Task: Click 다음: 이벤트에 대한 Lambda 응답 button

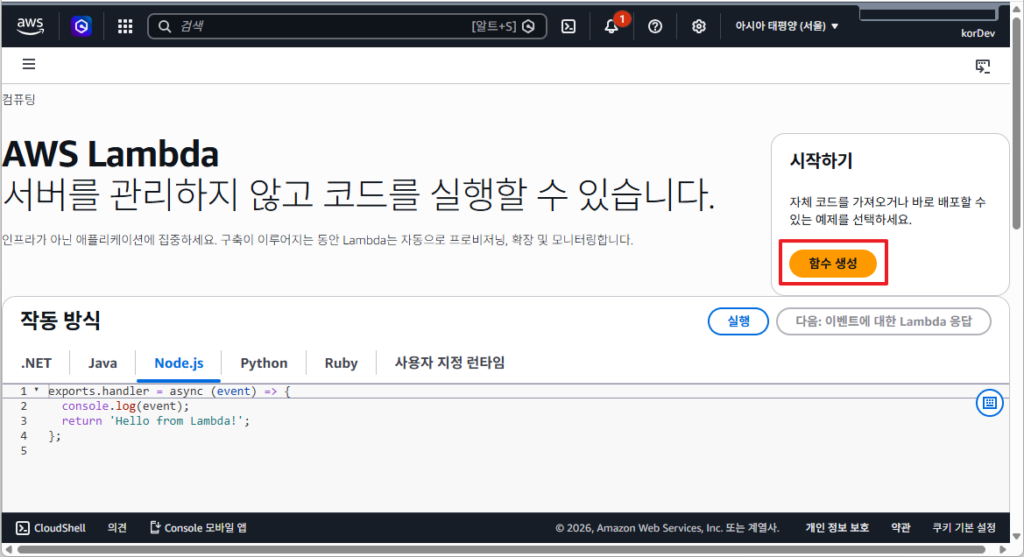Action: click(883, 321)
